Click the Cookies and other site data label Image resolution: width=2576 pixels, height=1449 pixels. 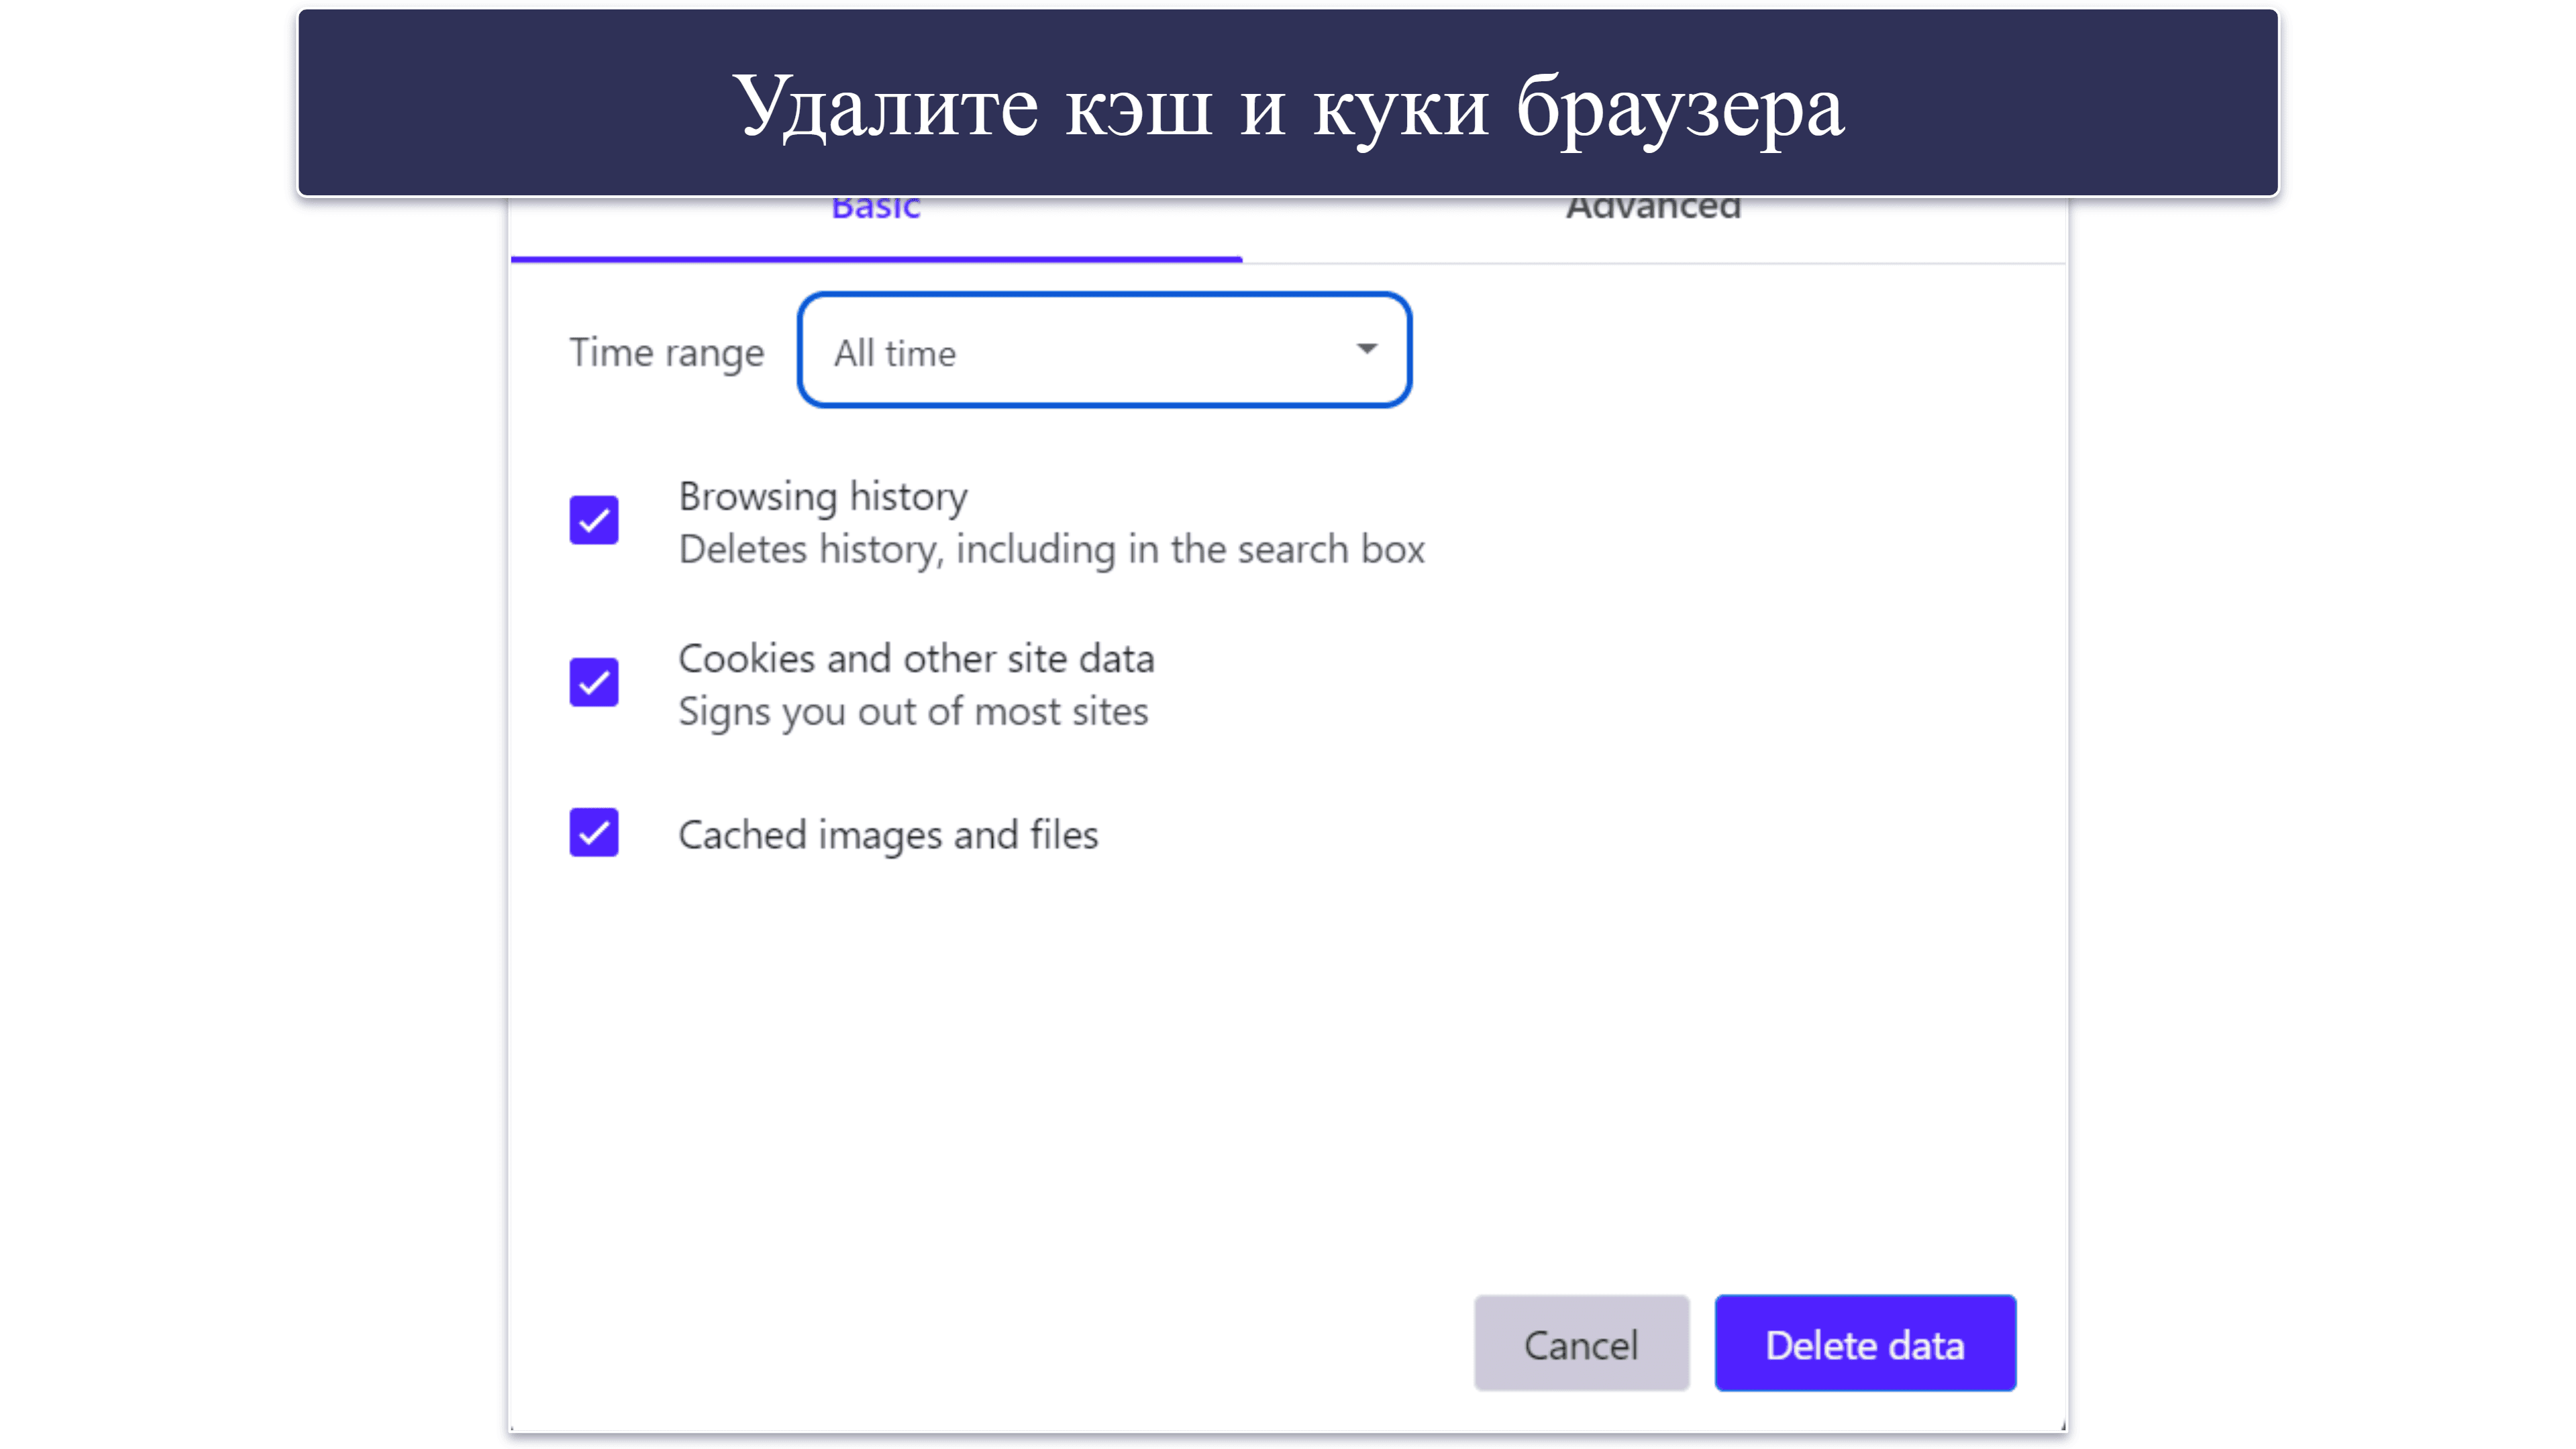click(x=916, y=659)
